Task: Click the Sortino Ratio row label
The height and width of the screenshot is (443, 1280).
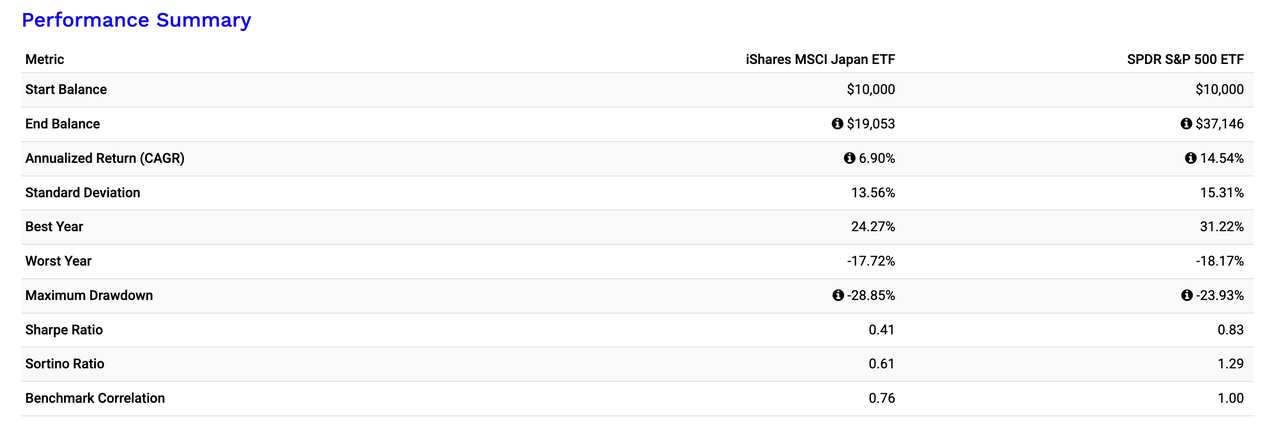Action: [x=65, y=364]
